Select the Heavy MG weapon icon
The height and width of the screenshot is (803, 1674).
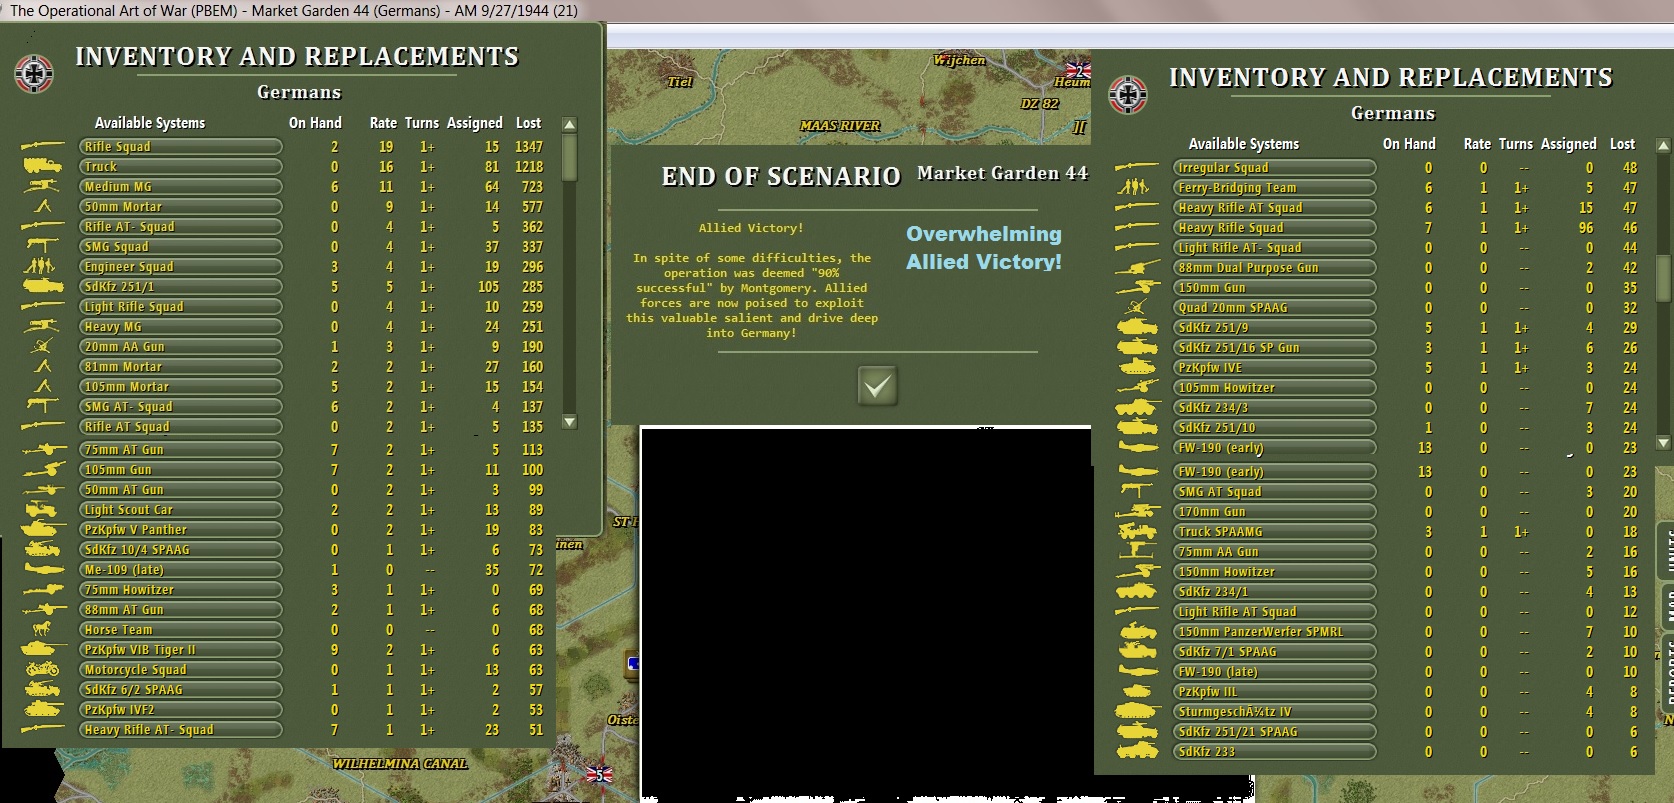point(42,327)
